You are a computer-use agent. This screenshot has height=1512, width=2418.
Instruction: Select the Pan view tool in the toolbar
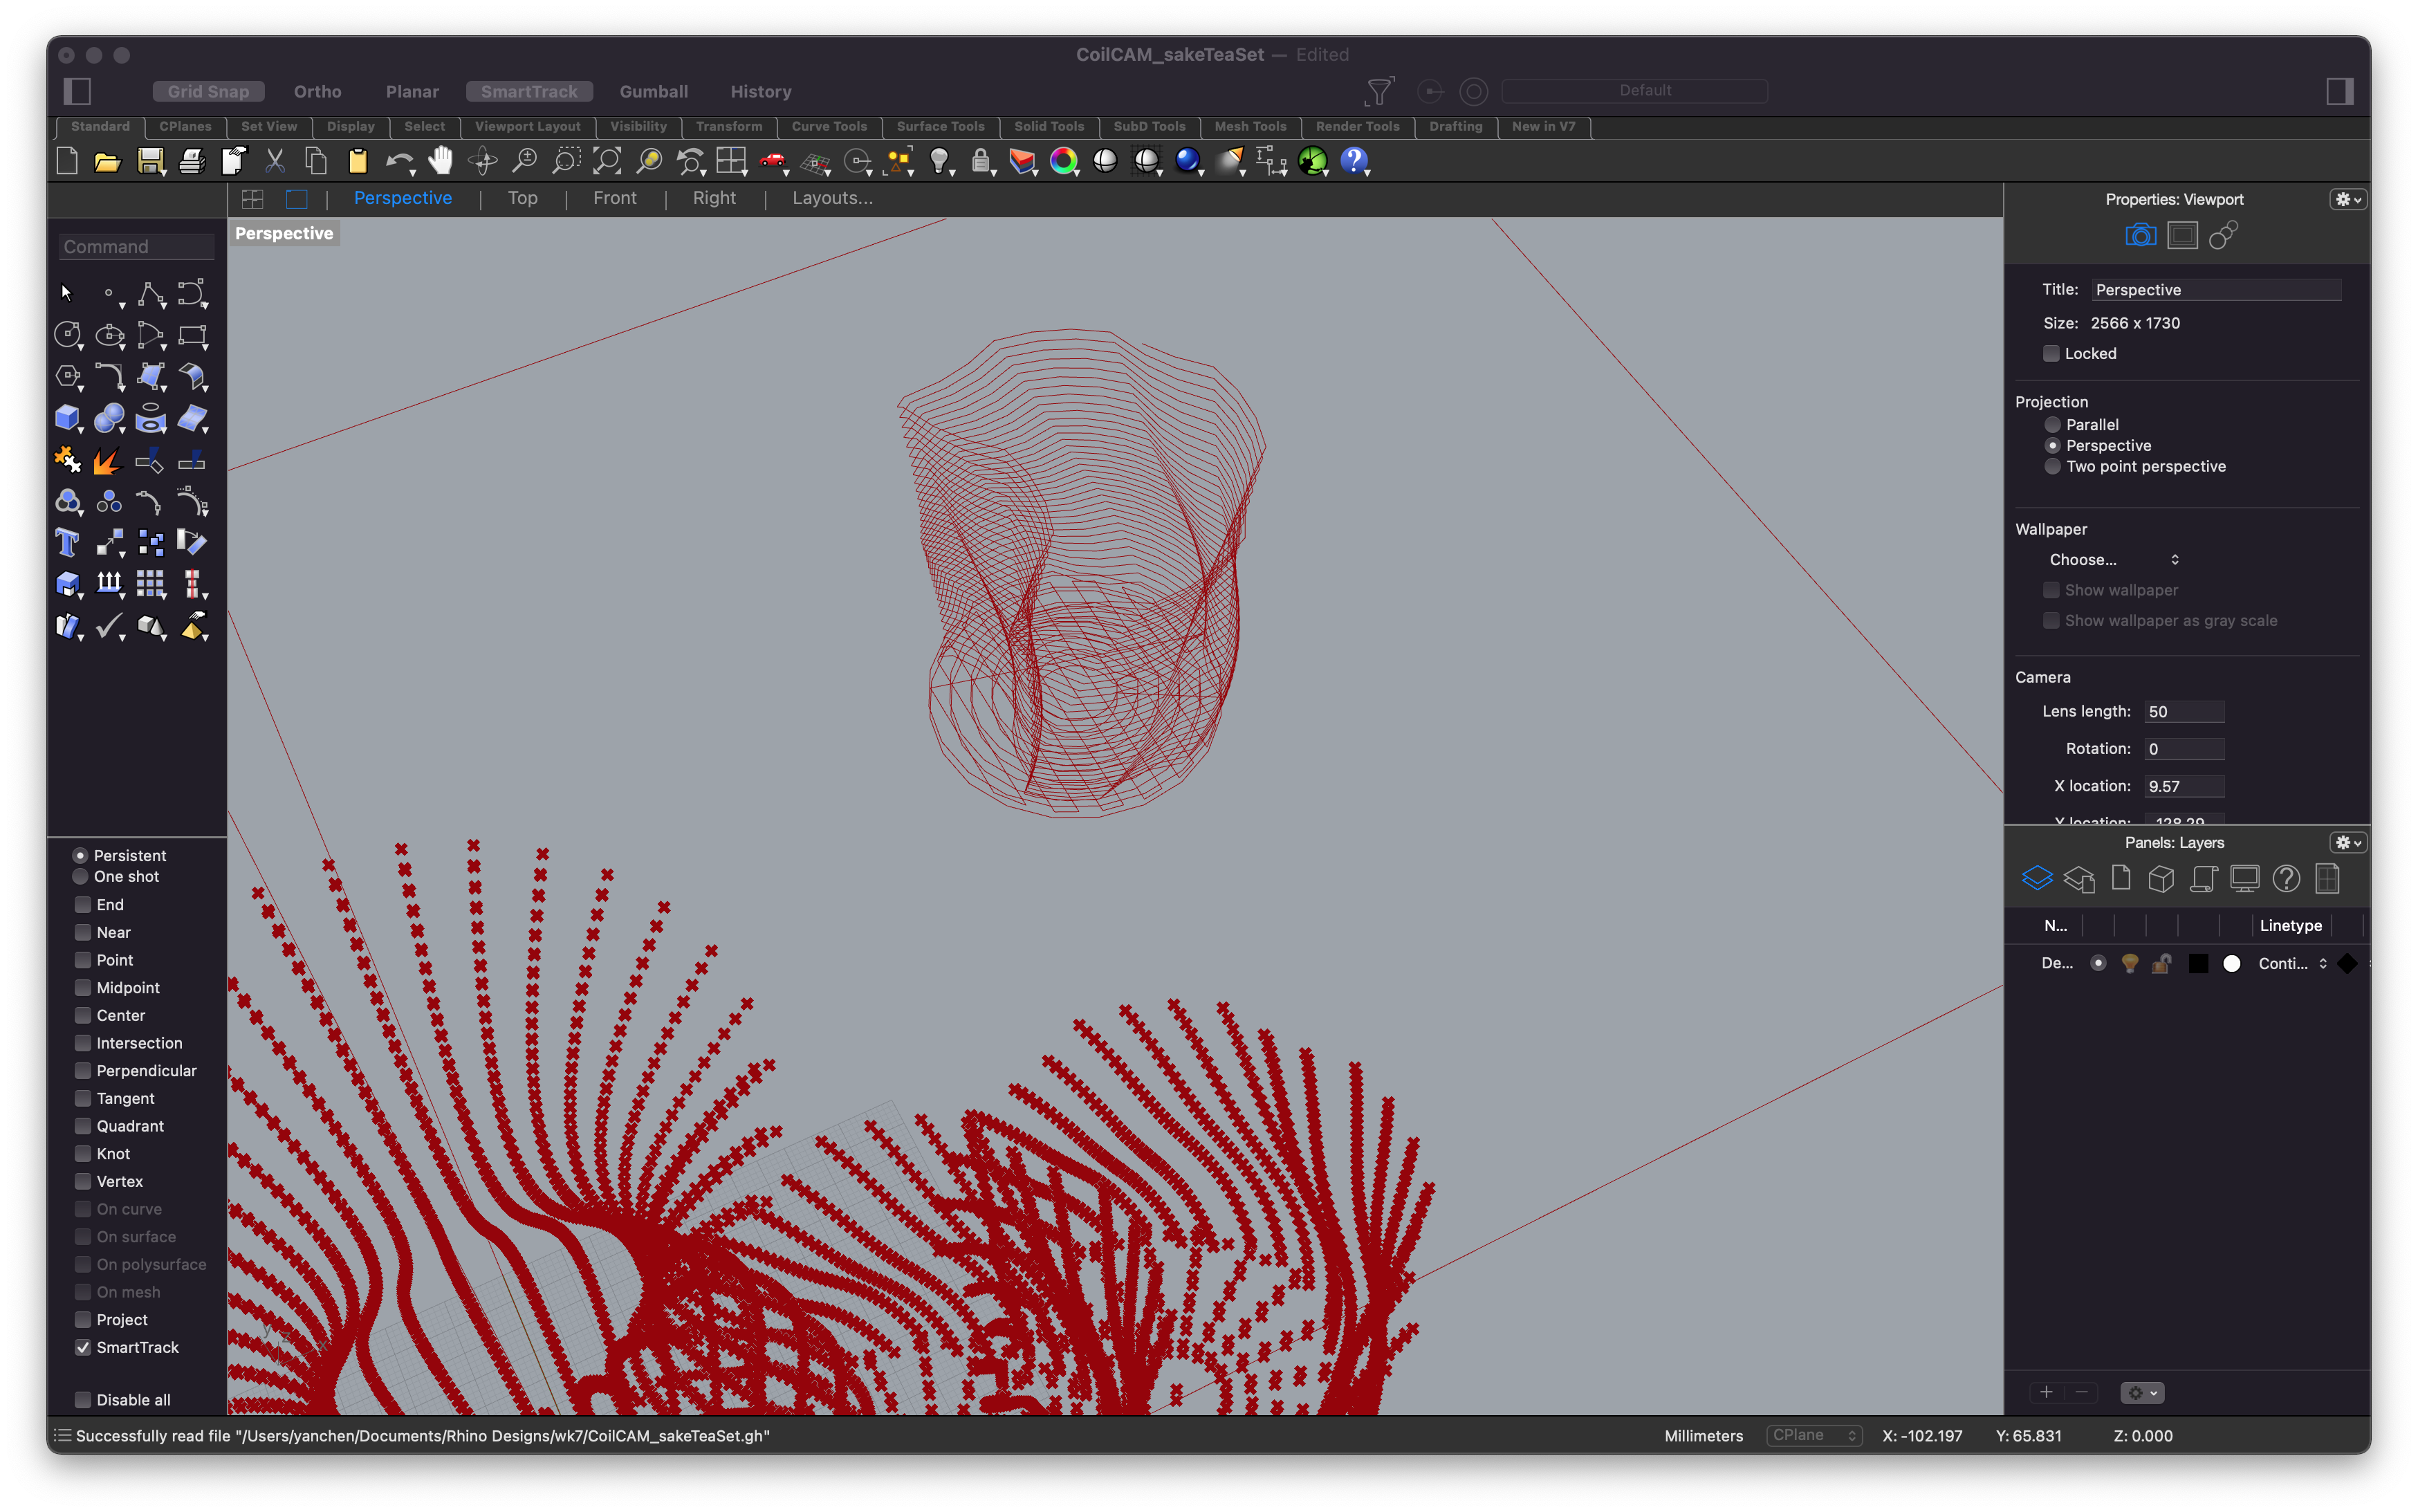[x=440, y=160]
